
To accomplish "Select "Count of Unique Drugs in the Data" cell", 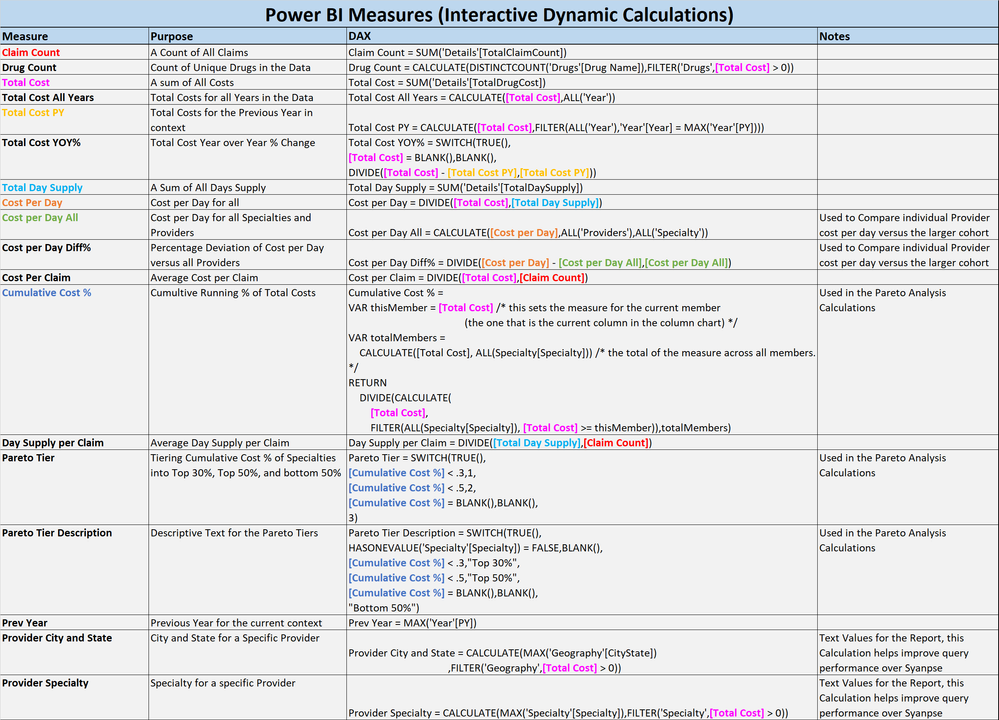I will point(248,68).
